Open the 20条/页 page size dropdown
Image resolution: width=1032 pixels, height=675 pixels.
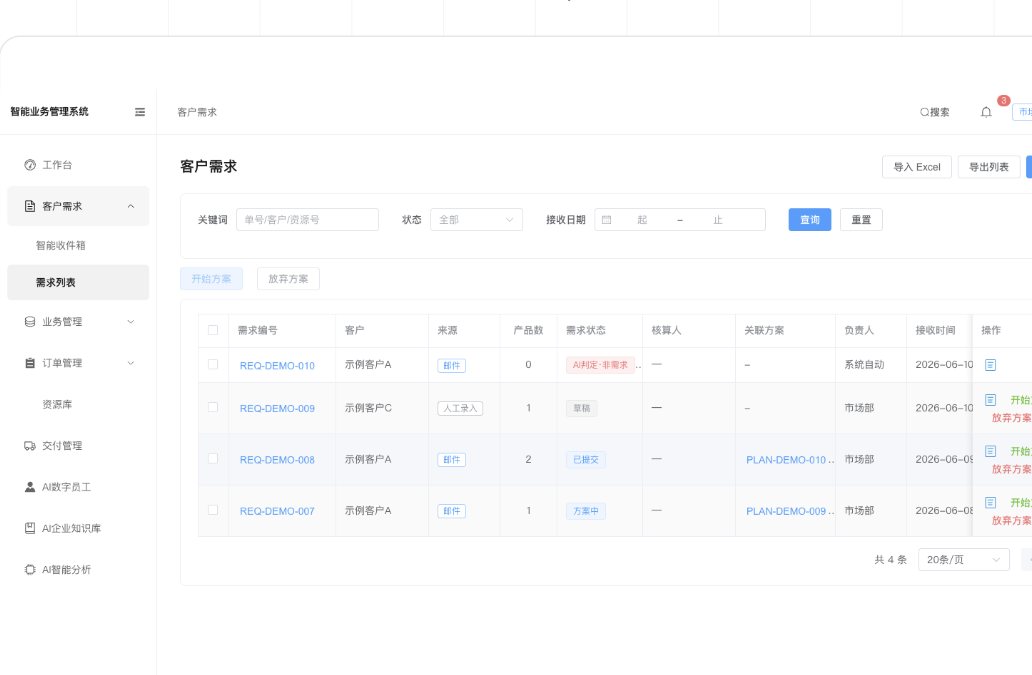[964, 559]
